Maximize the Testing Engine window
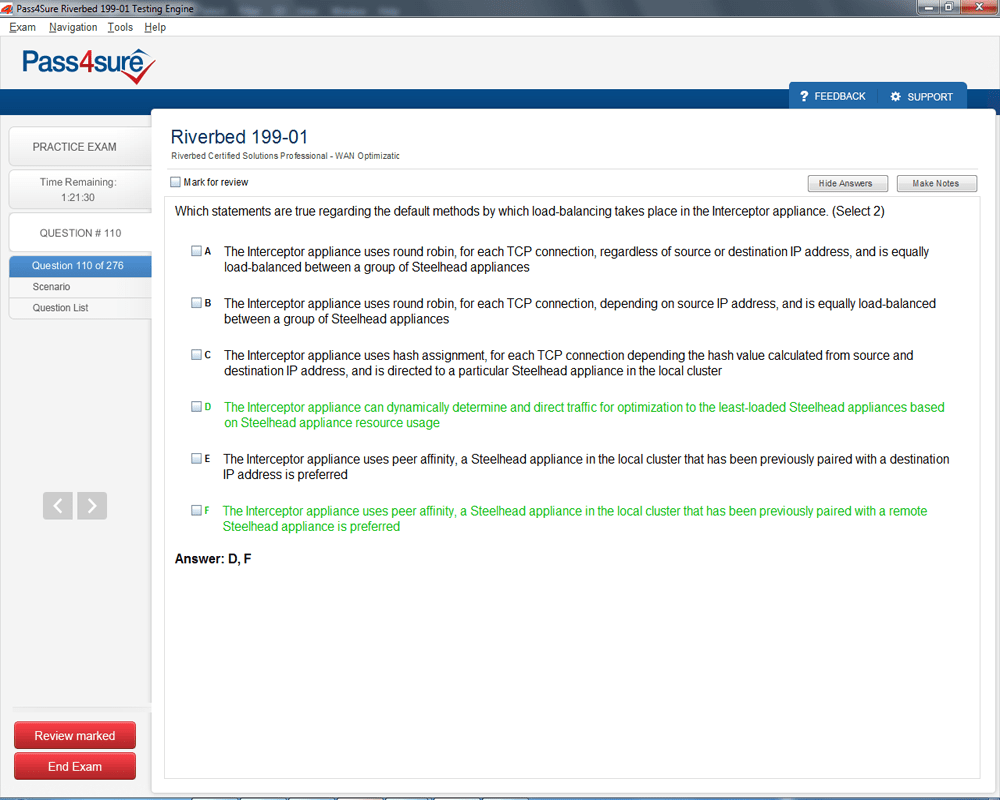Viewport: 1000px width, 800px height. tap(949, 7)
